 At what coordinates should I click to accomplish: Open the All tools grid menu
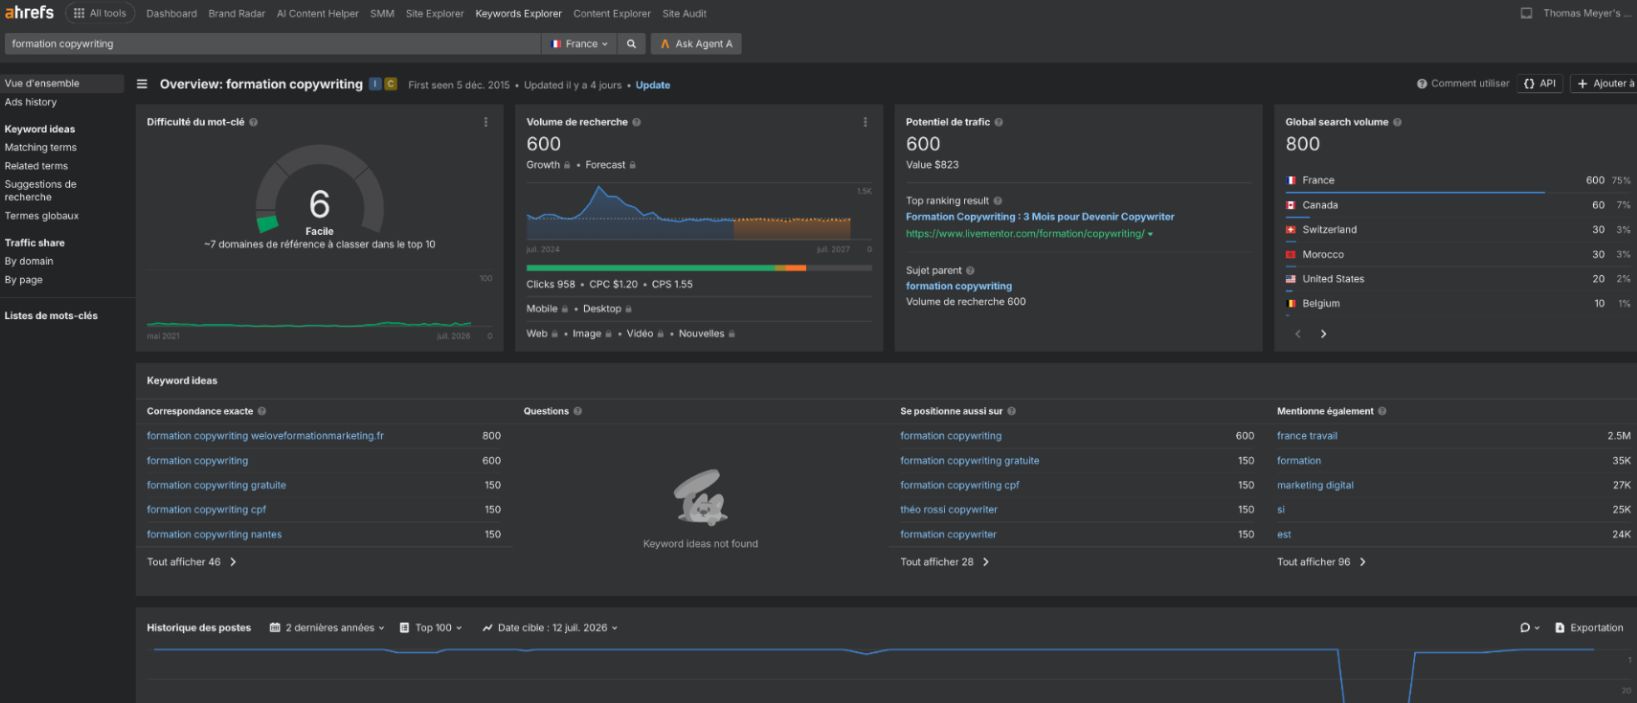pos(100,13)
